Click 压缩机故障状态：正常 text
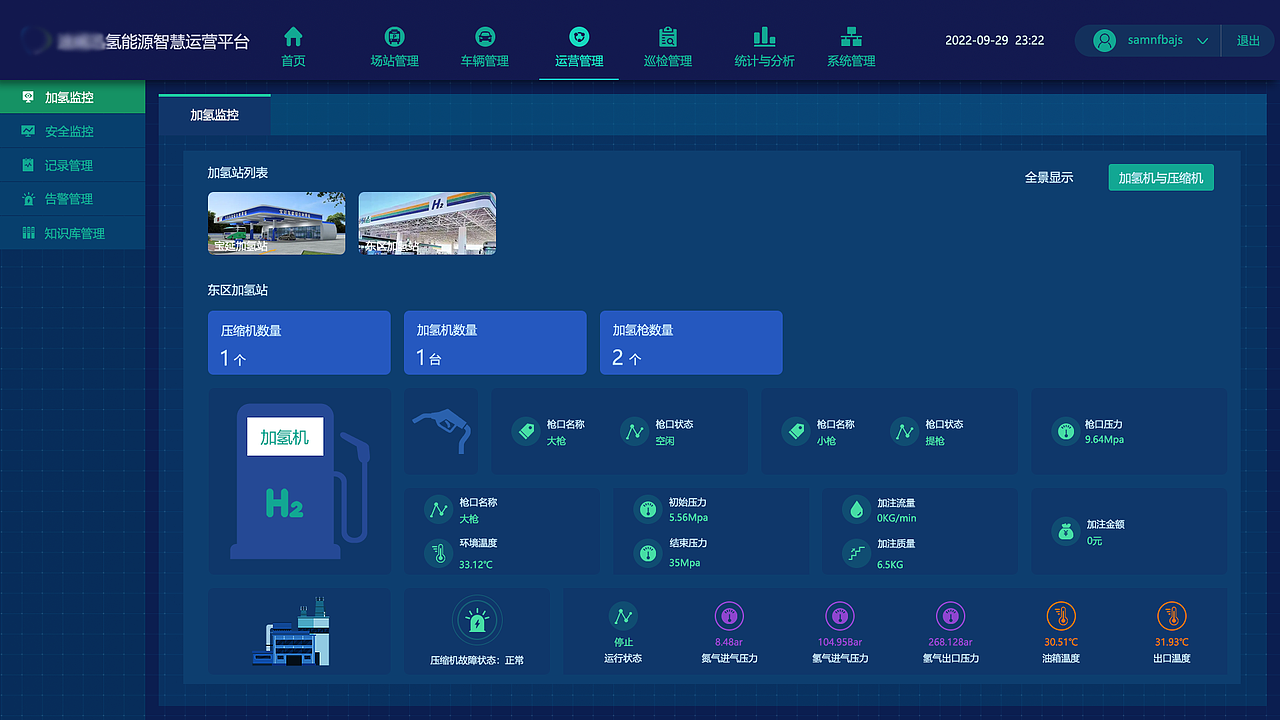The image size is (1280, 720). pyautogui.click(x=477, y=660)
